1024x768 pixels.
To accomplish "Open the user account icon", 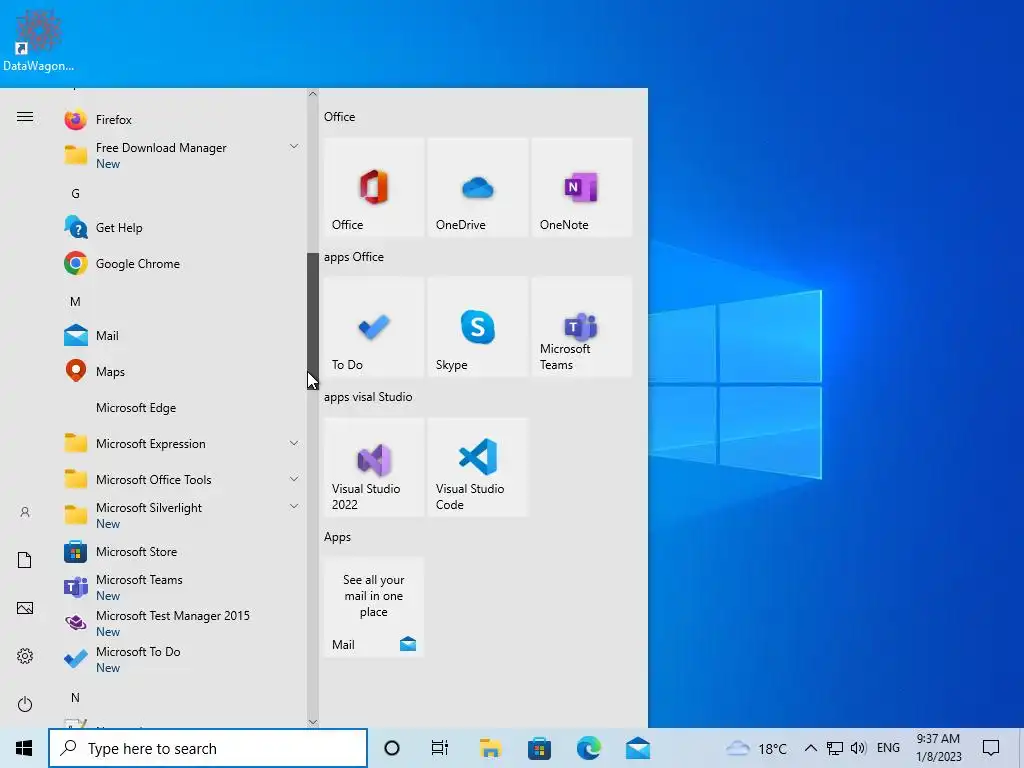I will pos(25,513).
